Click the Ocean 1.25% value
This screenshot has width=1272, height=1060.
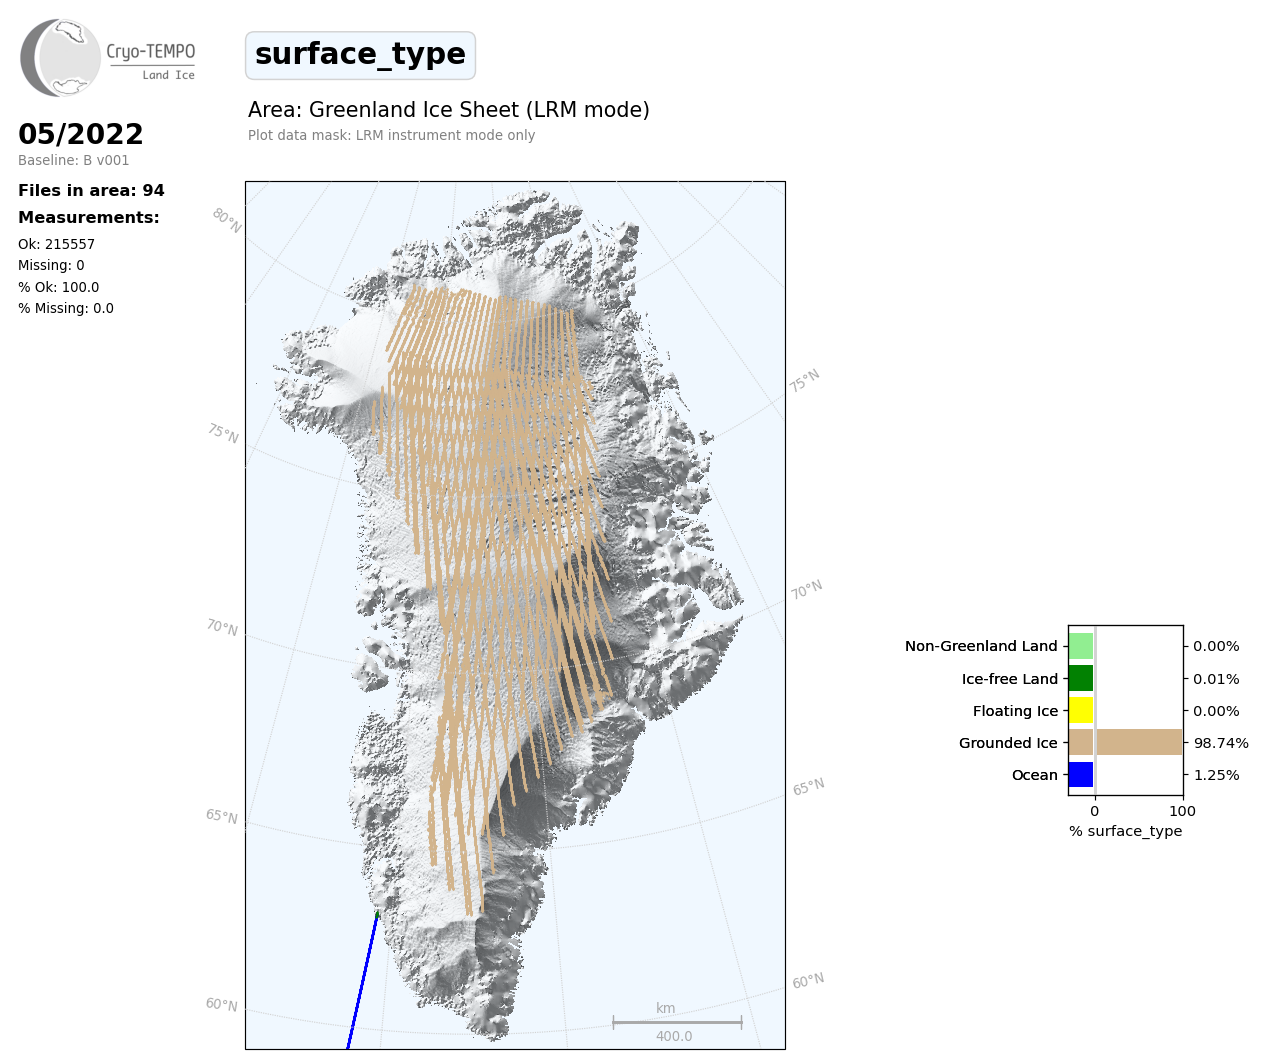point(1216,775)
